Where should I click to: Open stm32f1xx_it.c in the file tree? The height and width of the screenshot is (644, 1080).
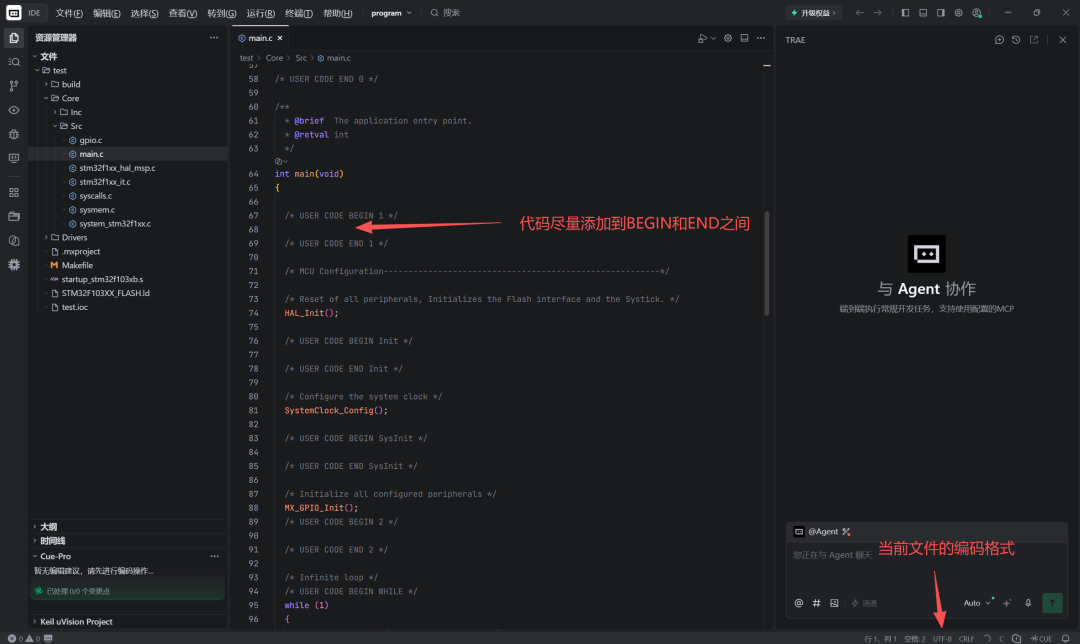tap(105, 182)
